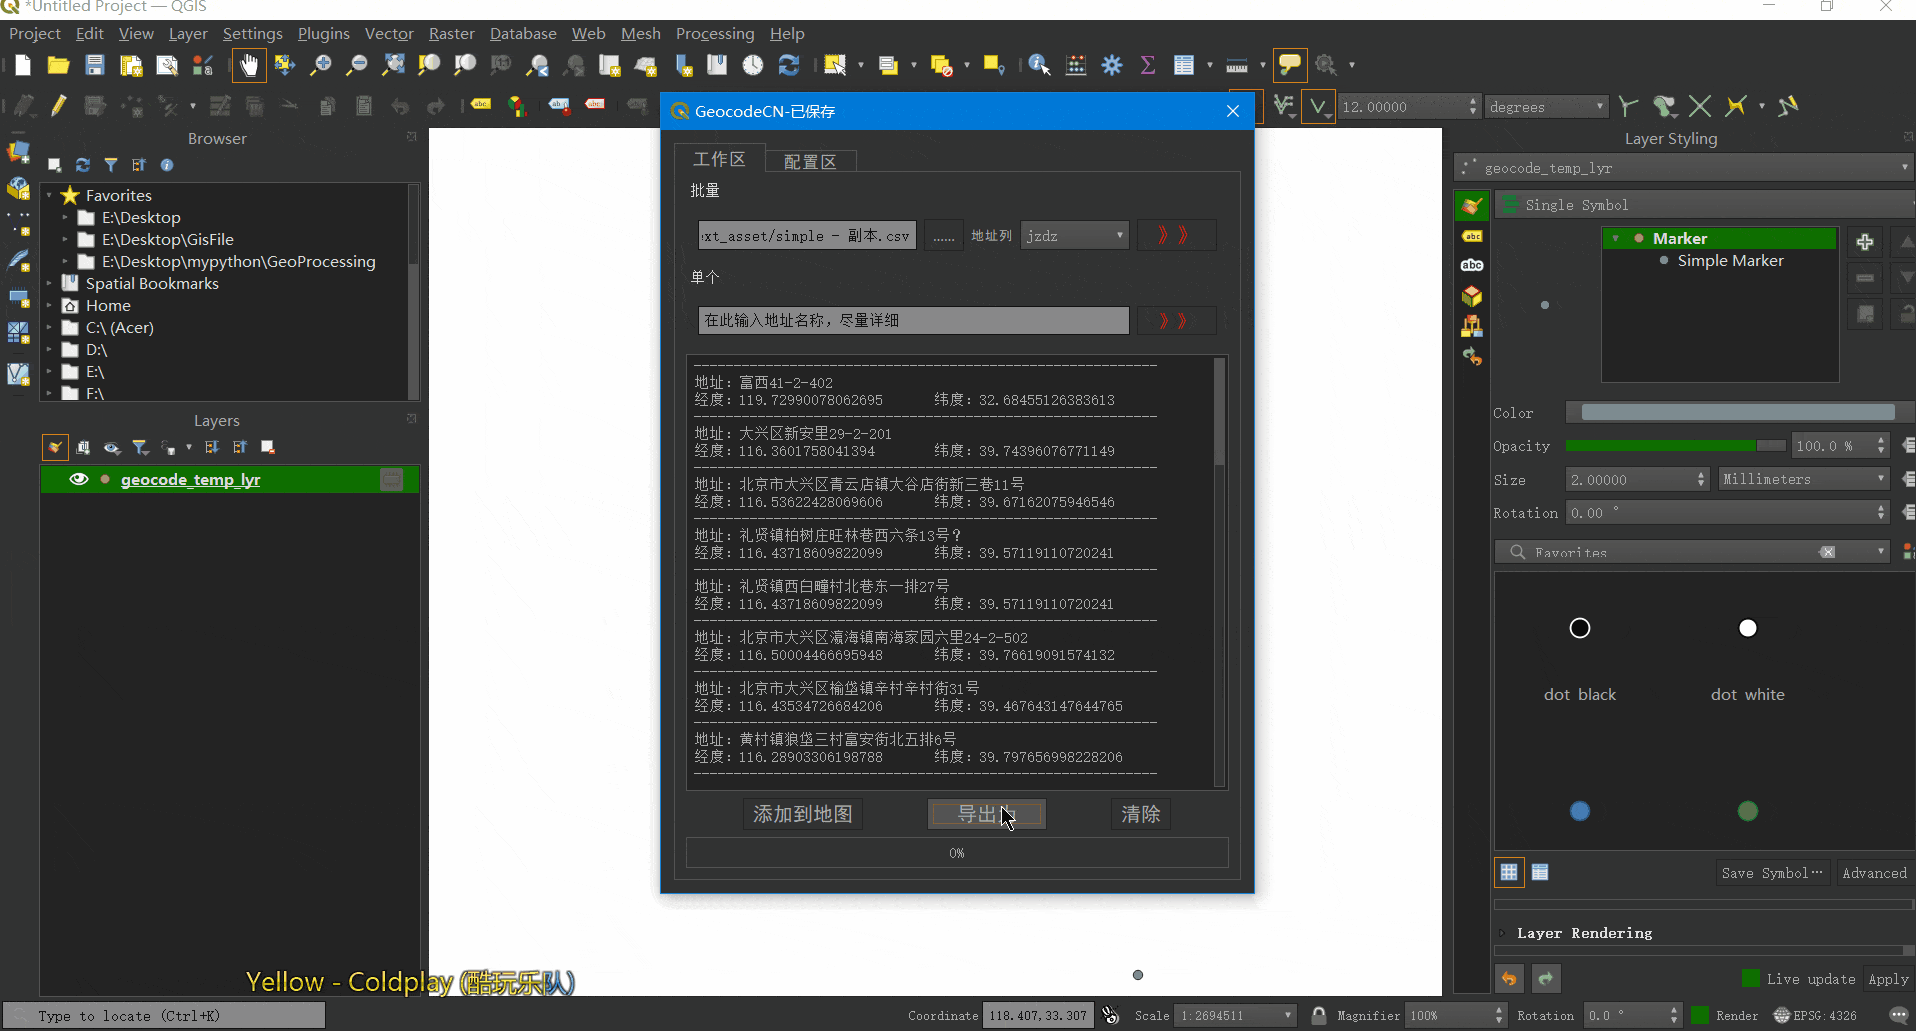1916x1031 pixels.
Task: Open the Processing Toolbox gear icon
Action: click(1112, 66)
